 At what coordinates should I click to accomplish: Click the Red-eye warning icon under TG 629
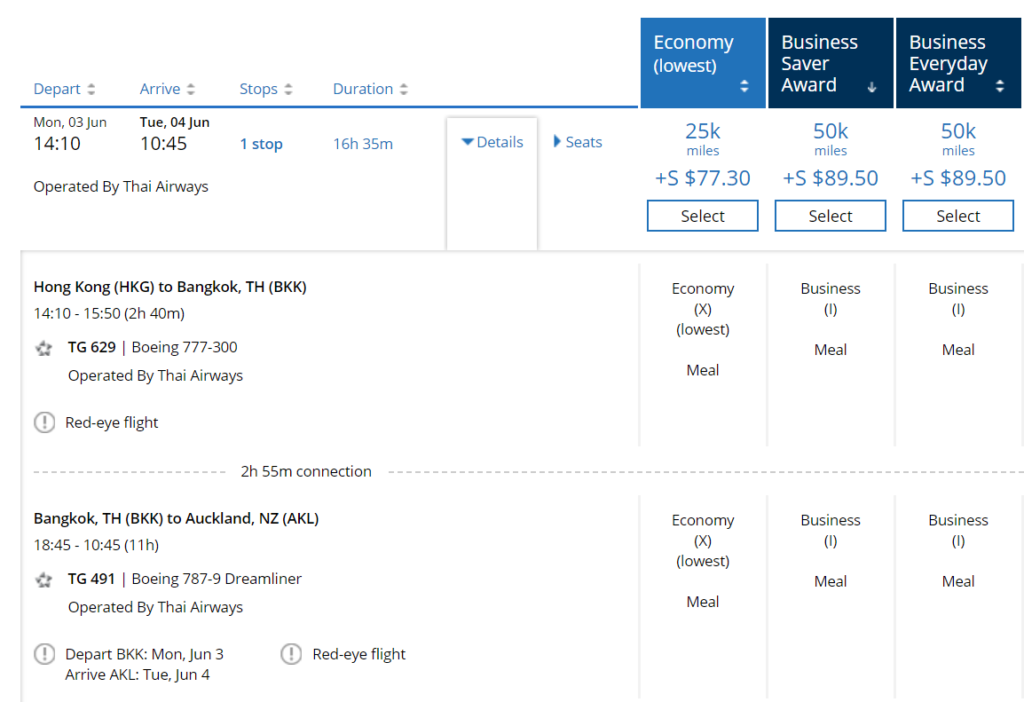pos(44,423)
